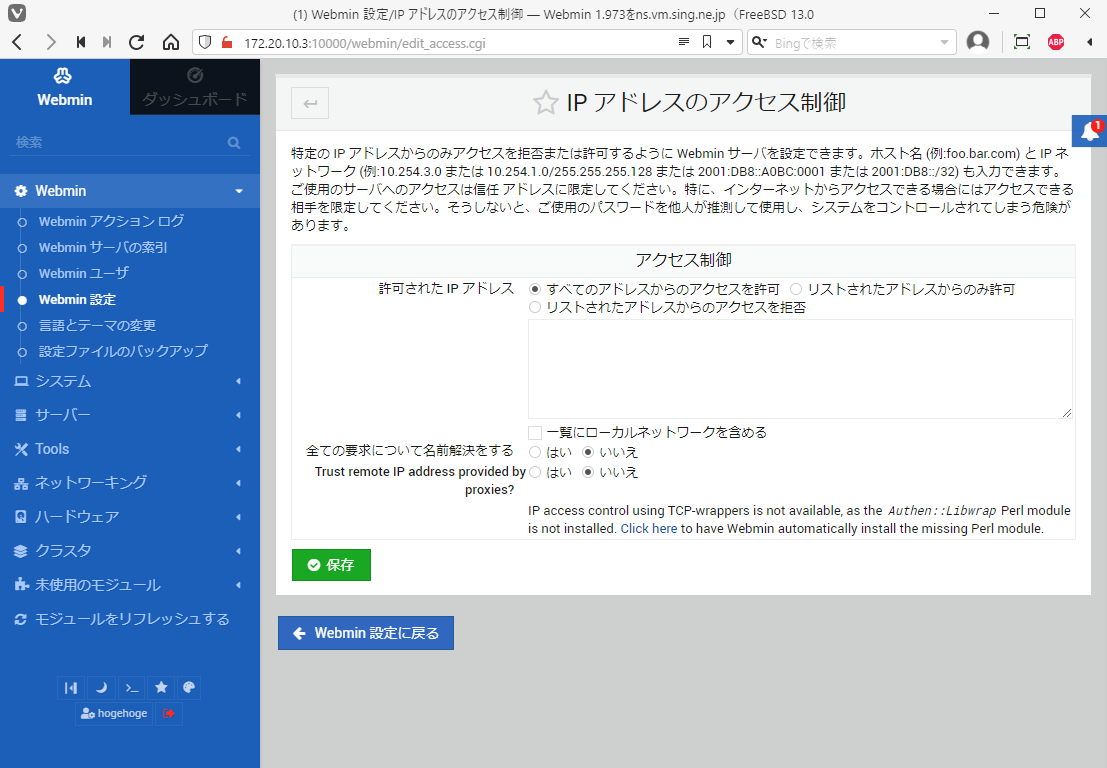The height and width of the screenshot is (768, 1107).
Task: Click the fast forward navigation icon
Action: 107,42
